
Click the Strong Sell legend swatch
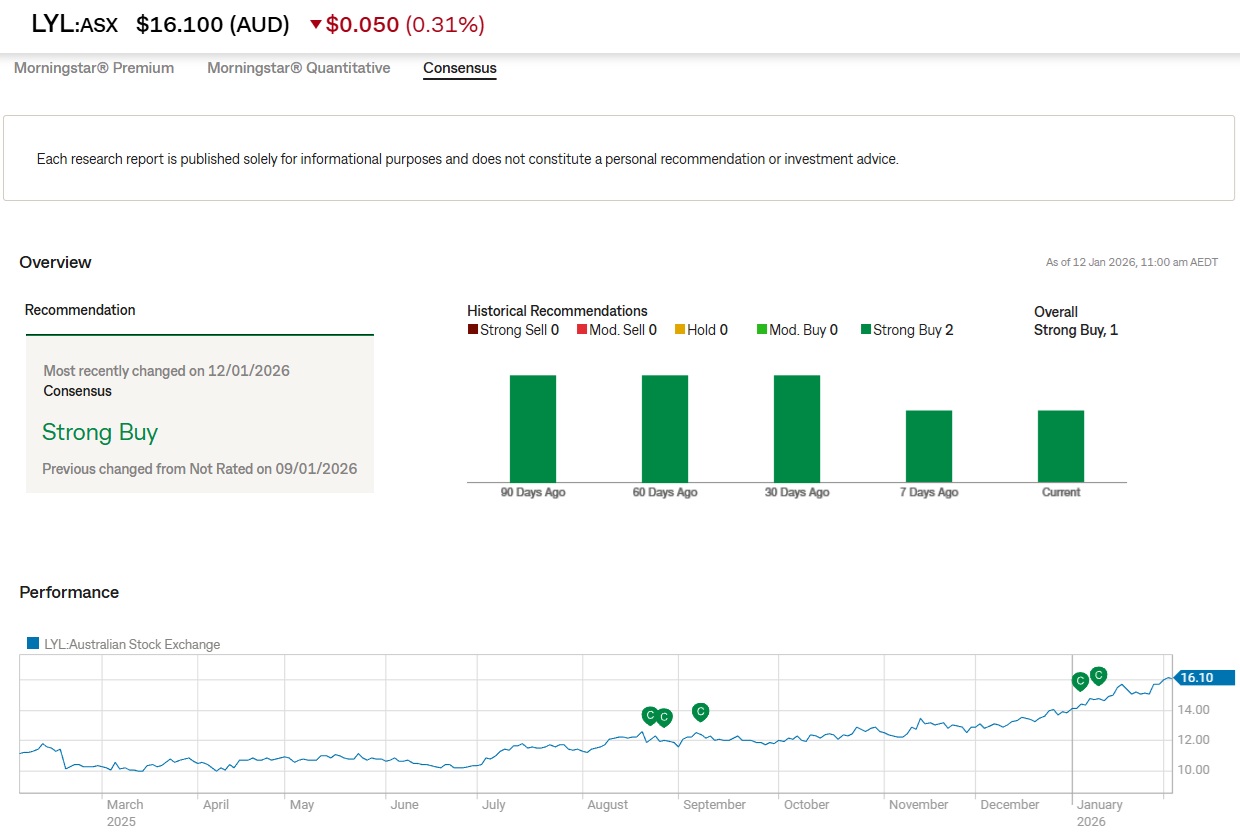click(473, 330)
